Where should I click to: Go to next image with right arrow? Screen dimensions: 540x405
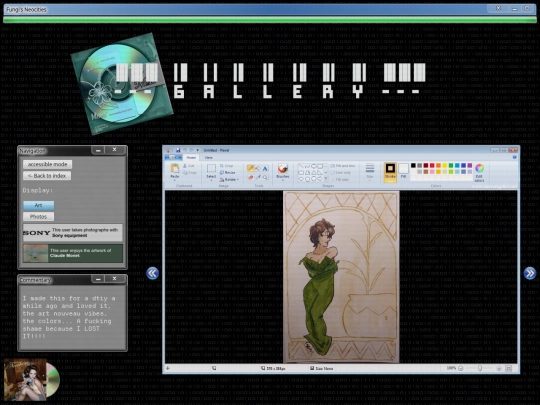click(530, 273)
